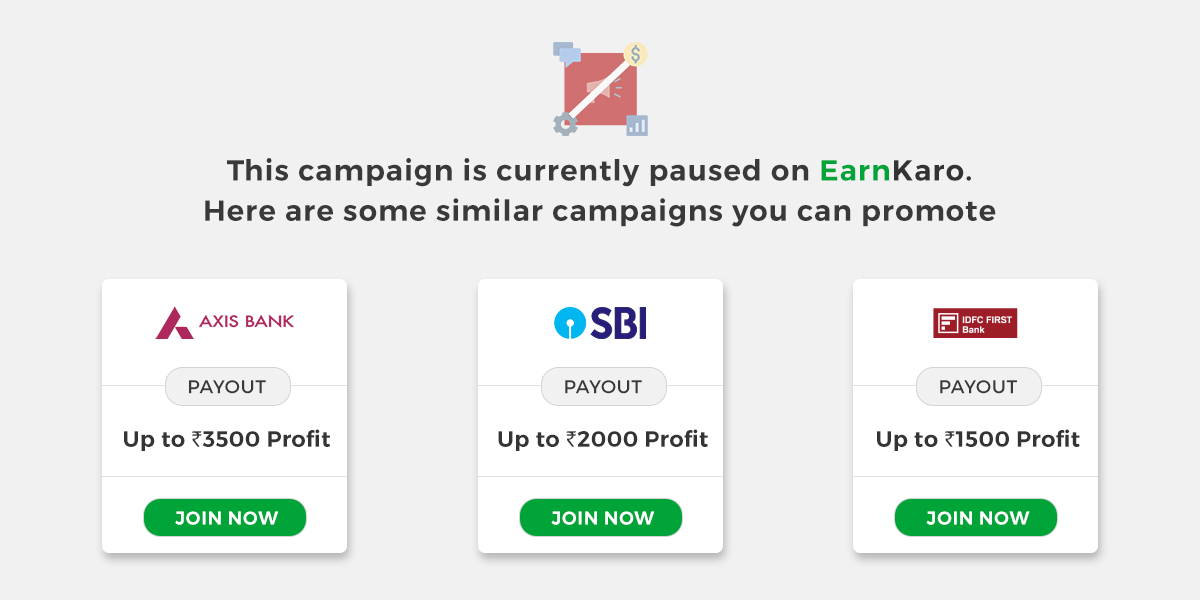Viewport: 1200px width, 600px height.
Task: Click the Up to ₹3500 Profit text
Action: 224,438
